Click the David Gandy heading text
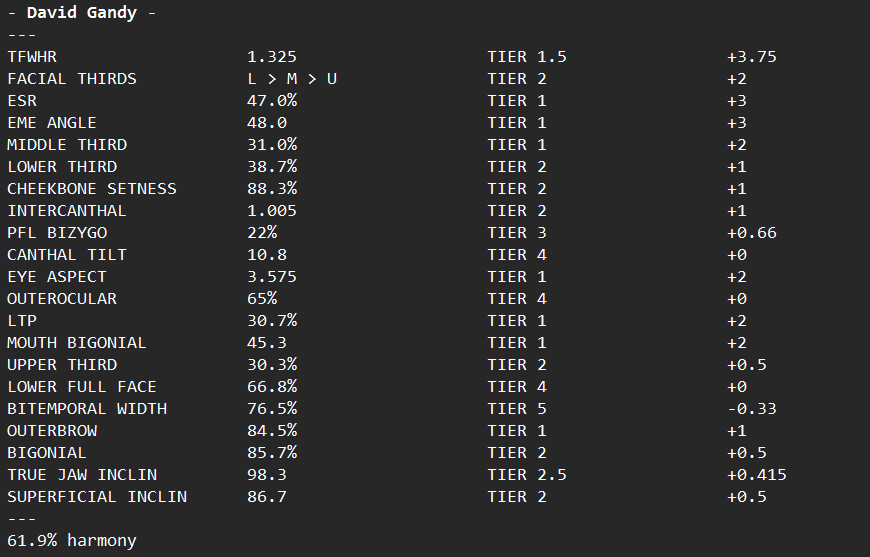Viewport: 870px width, 557px height. pyautogui.click(x=82, y=13)
